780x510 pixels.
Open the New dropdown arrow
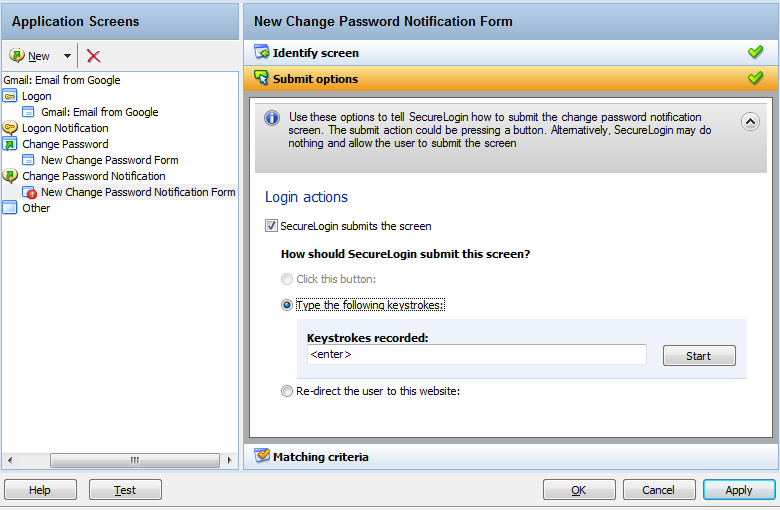pos(67,56)
